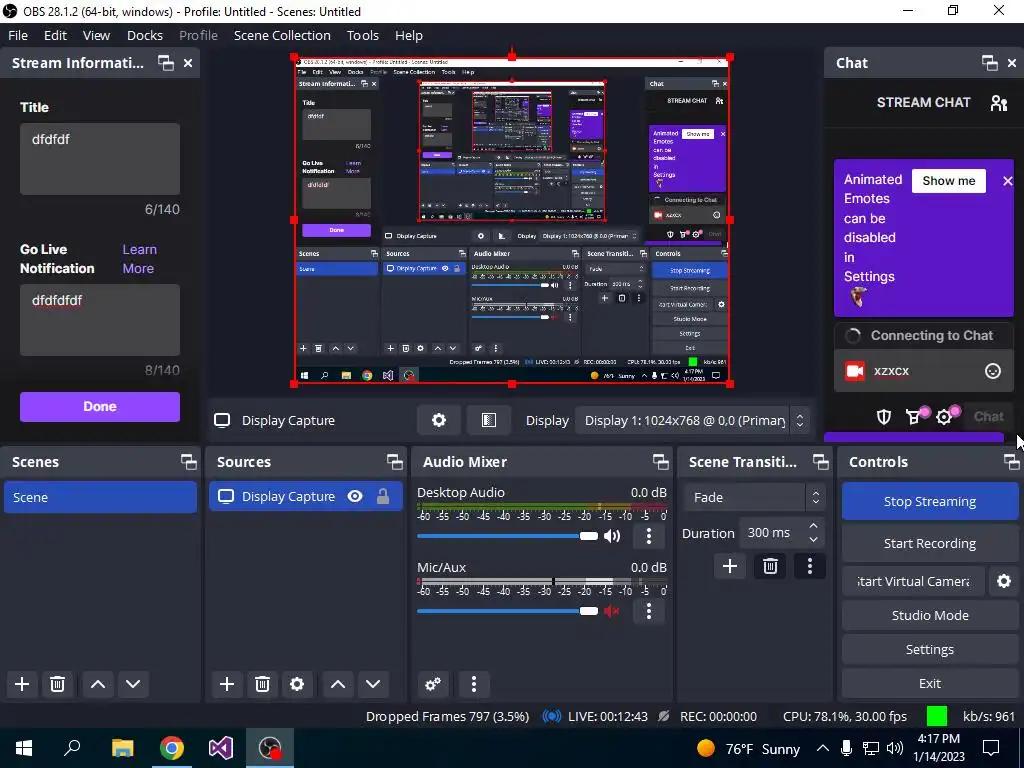Screen dimensions: 1024x768
Task: Increase transition duration stepper up
Action: pos(813,526)
